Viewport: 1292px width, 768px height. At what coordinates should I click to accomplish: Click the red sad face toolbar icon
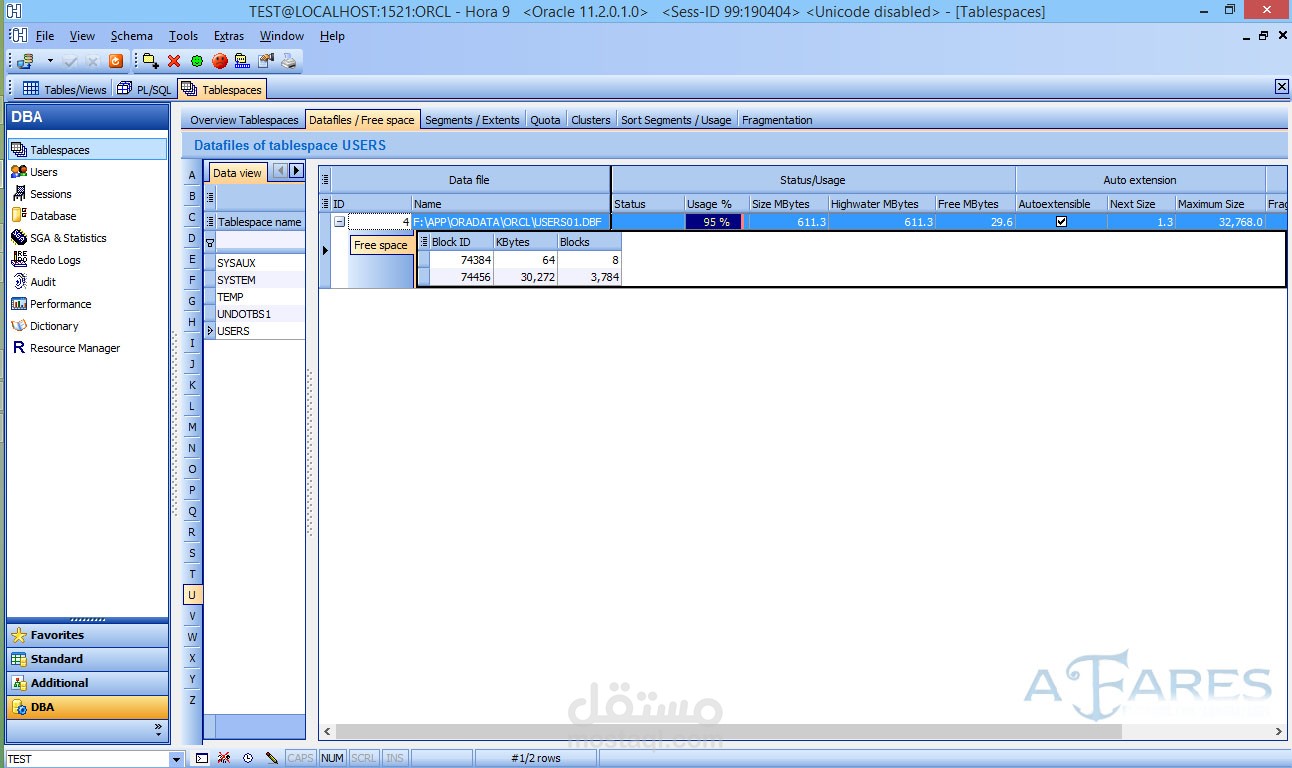220,61
